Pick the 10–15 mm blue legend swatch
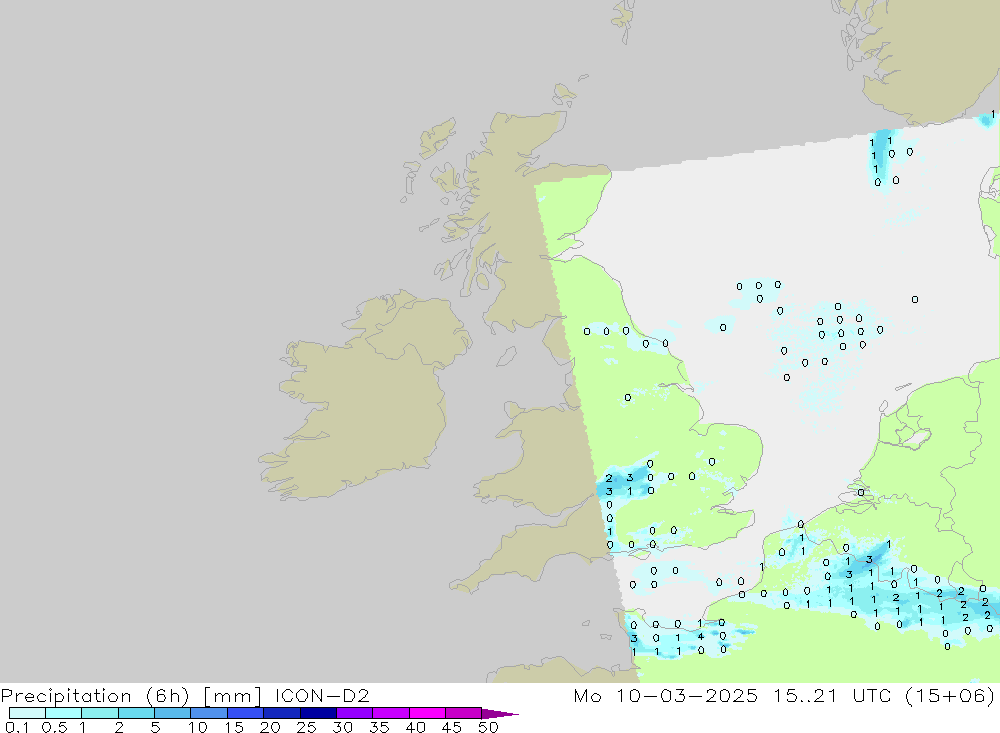 [208, 713]
